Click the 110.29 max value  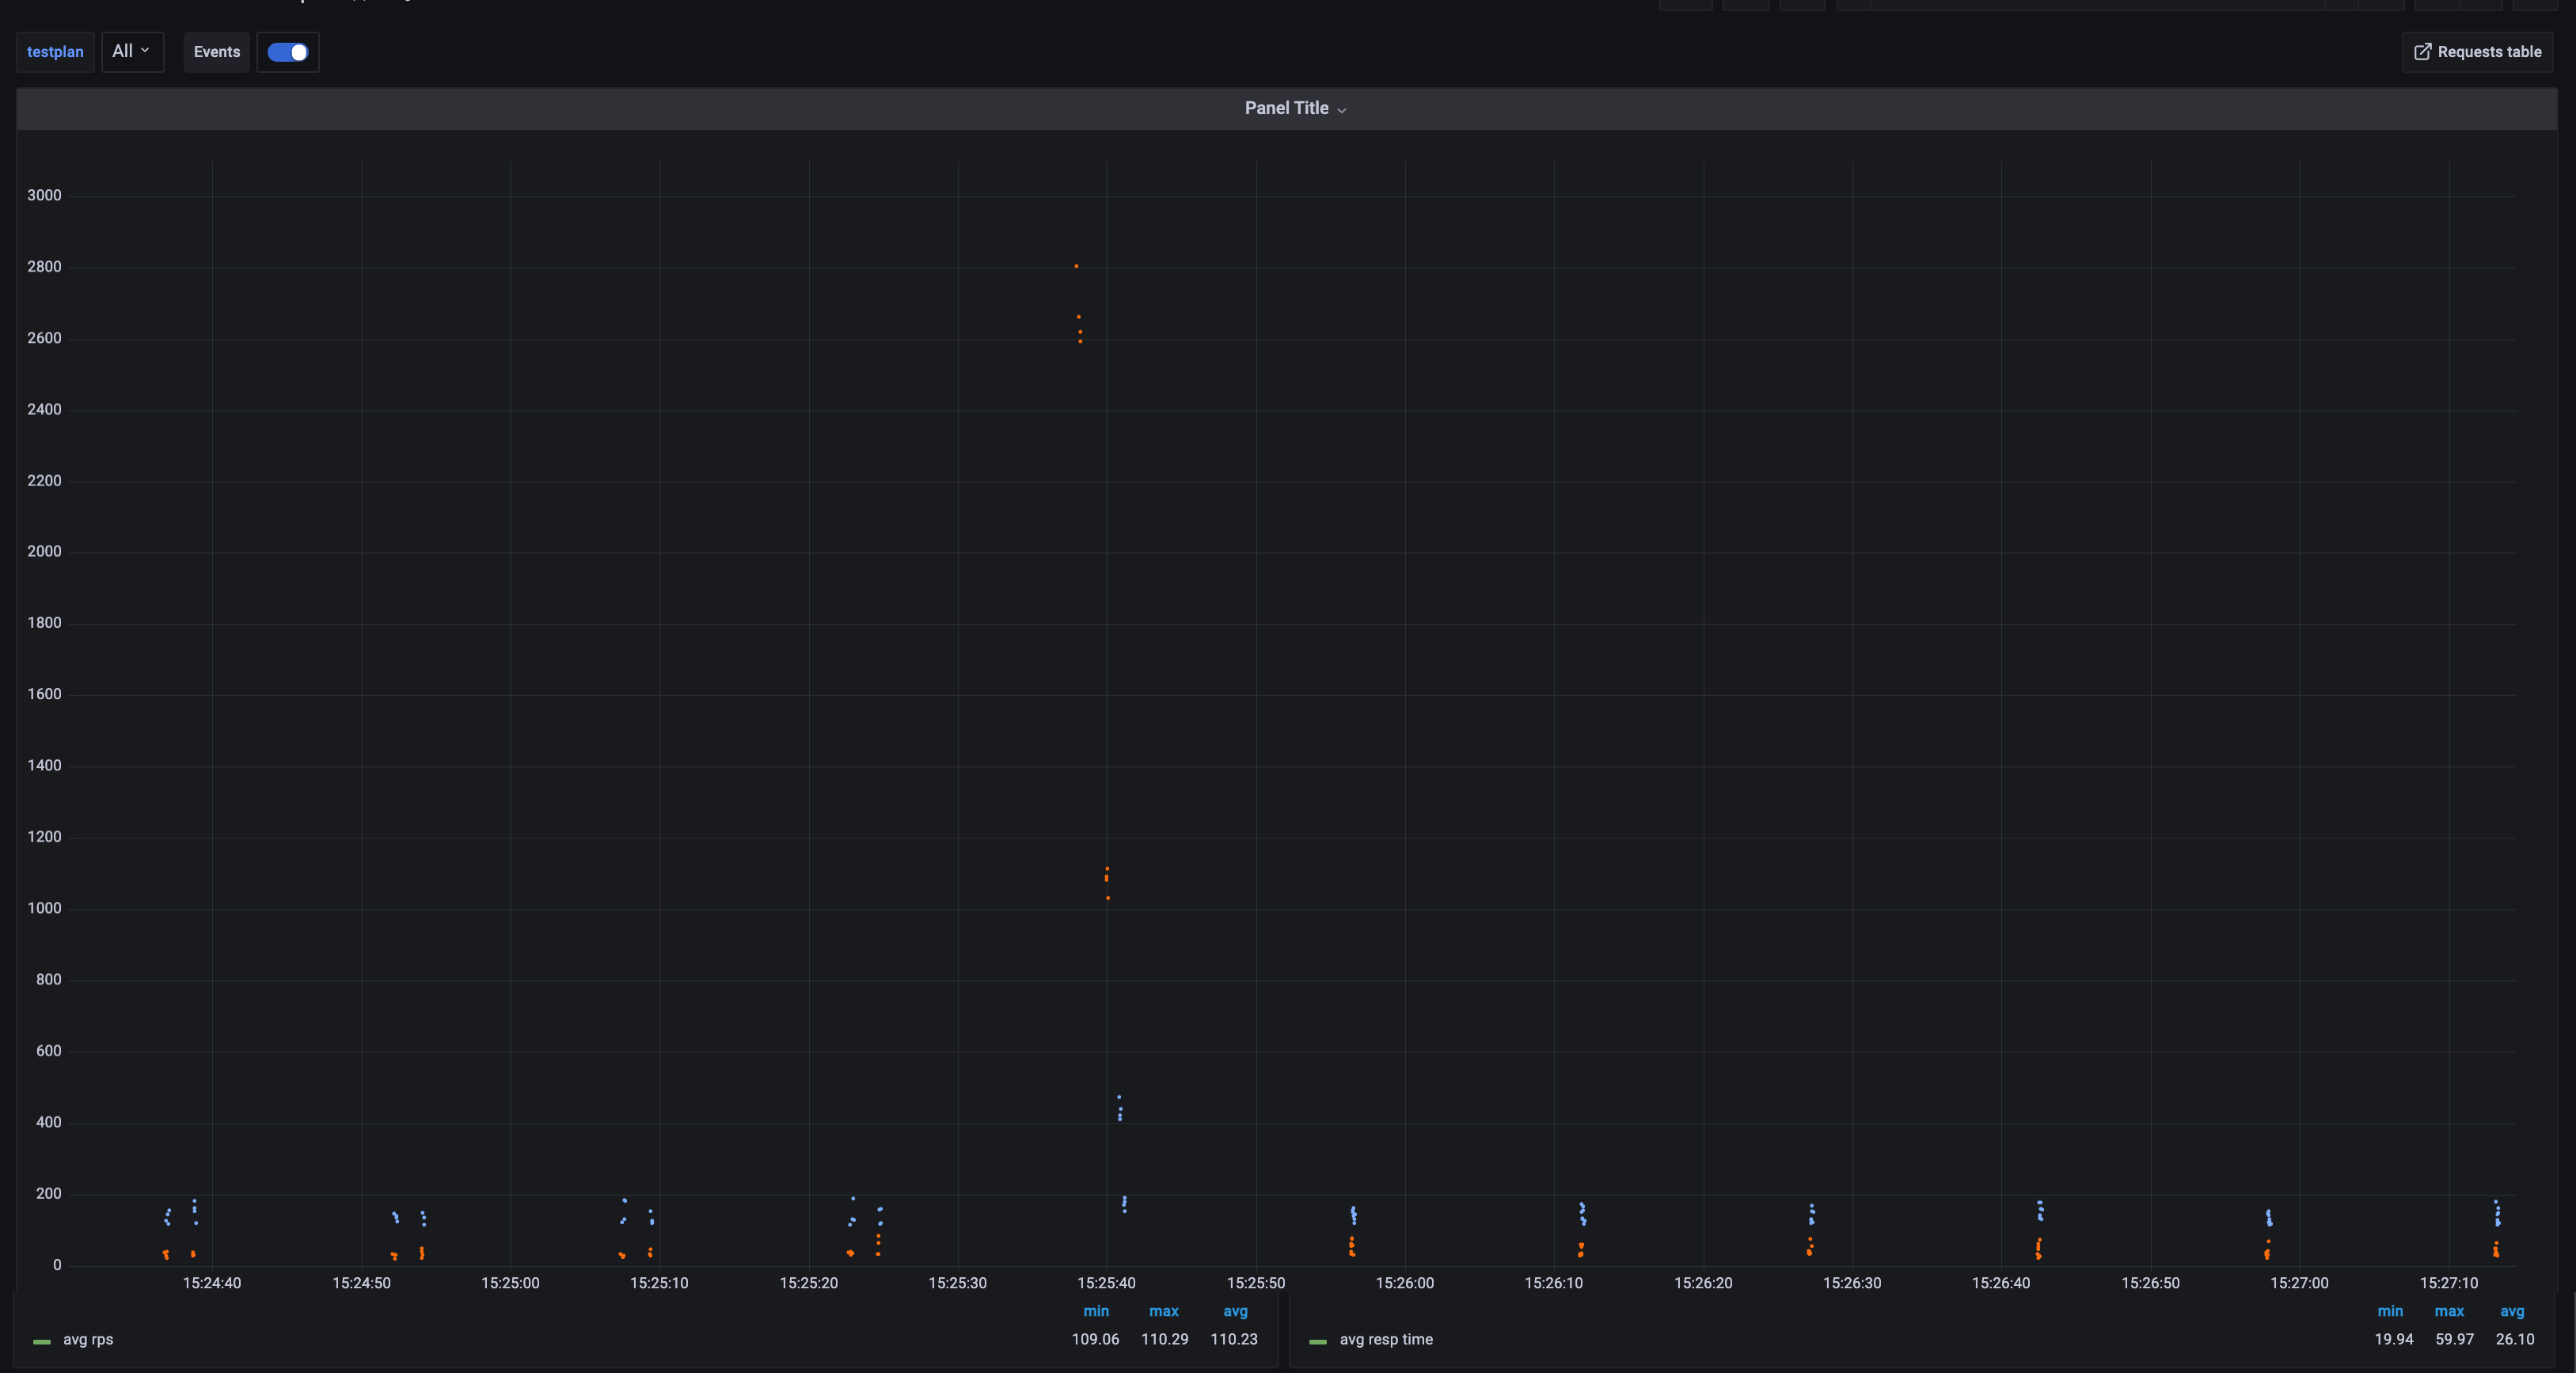click(x=1165, y=1339)
